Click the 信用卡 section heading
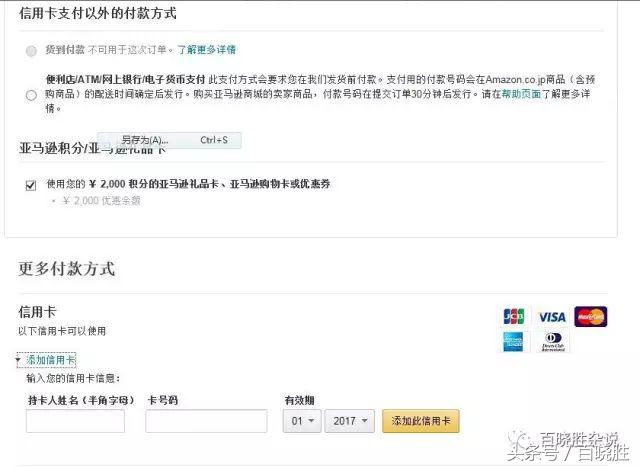Viewport: 640px width, 468px height. [x=38, y=312]
